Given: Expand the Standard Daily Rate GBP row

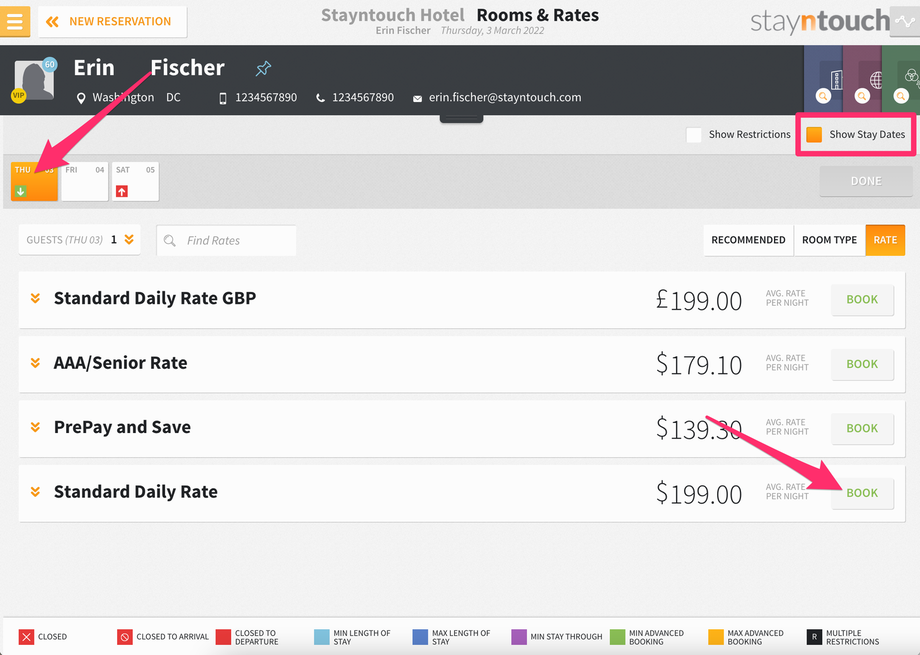Looking at the screenshot, I should pos(36,298).
